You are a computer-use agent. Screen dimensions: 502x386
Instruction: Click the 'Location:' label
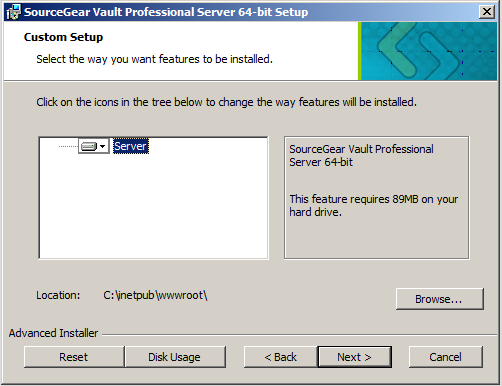[58, 295]
